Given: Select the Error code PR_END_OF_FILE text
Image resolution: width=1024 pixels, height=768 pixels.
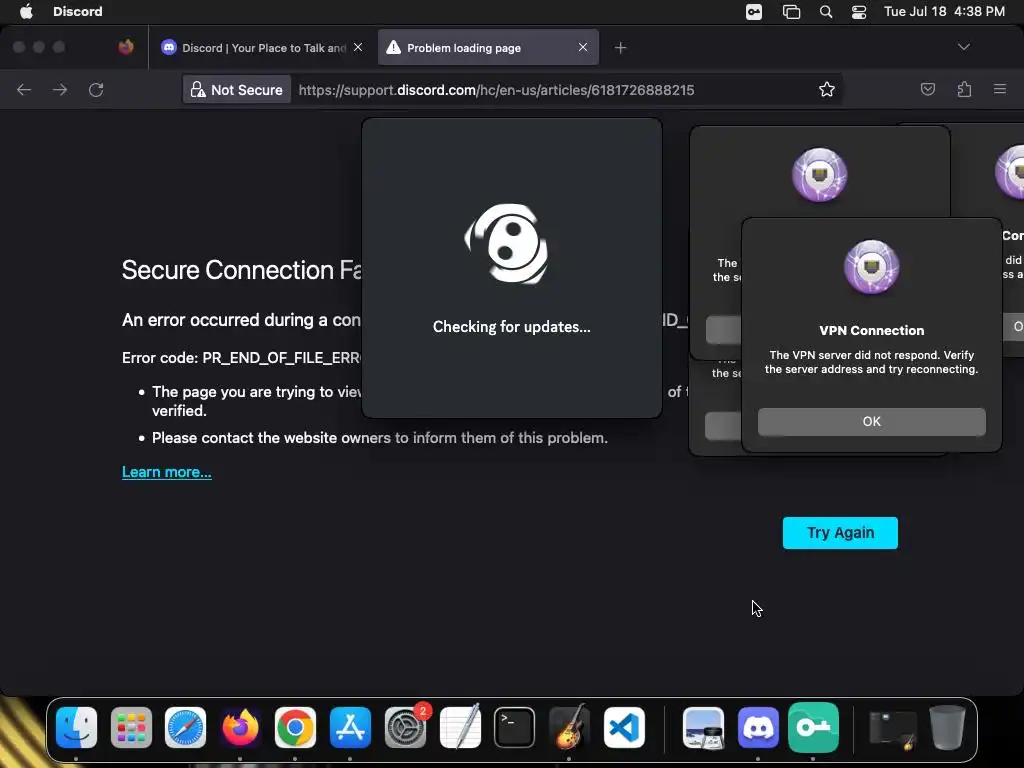Looking at the screenshot, I should click(x=242, y=358).
